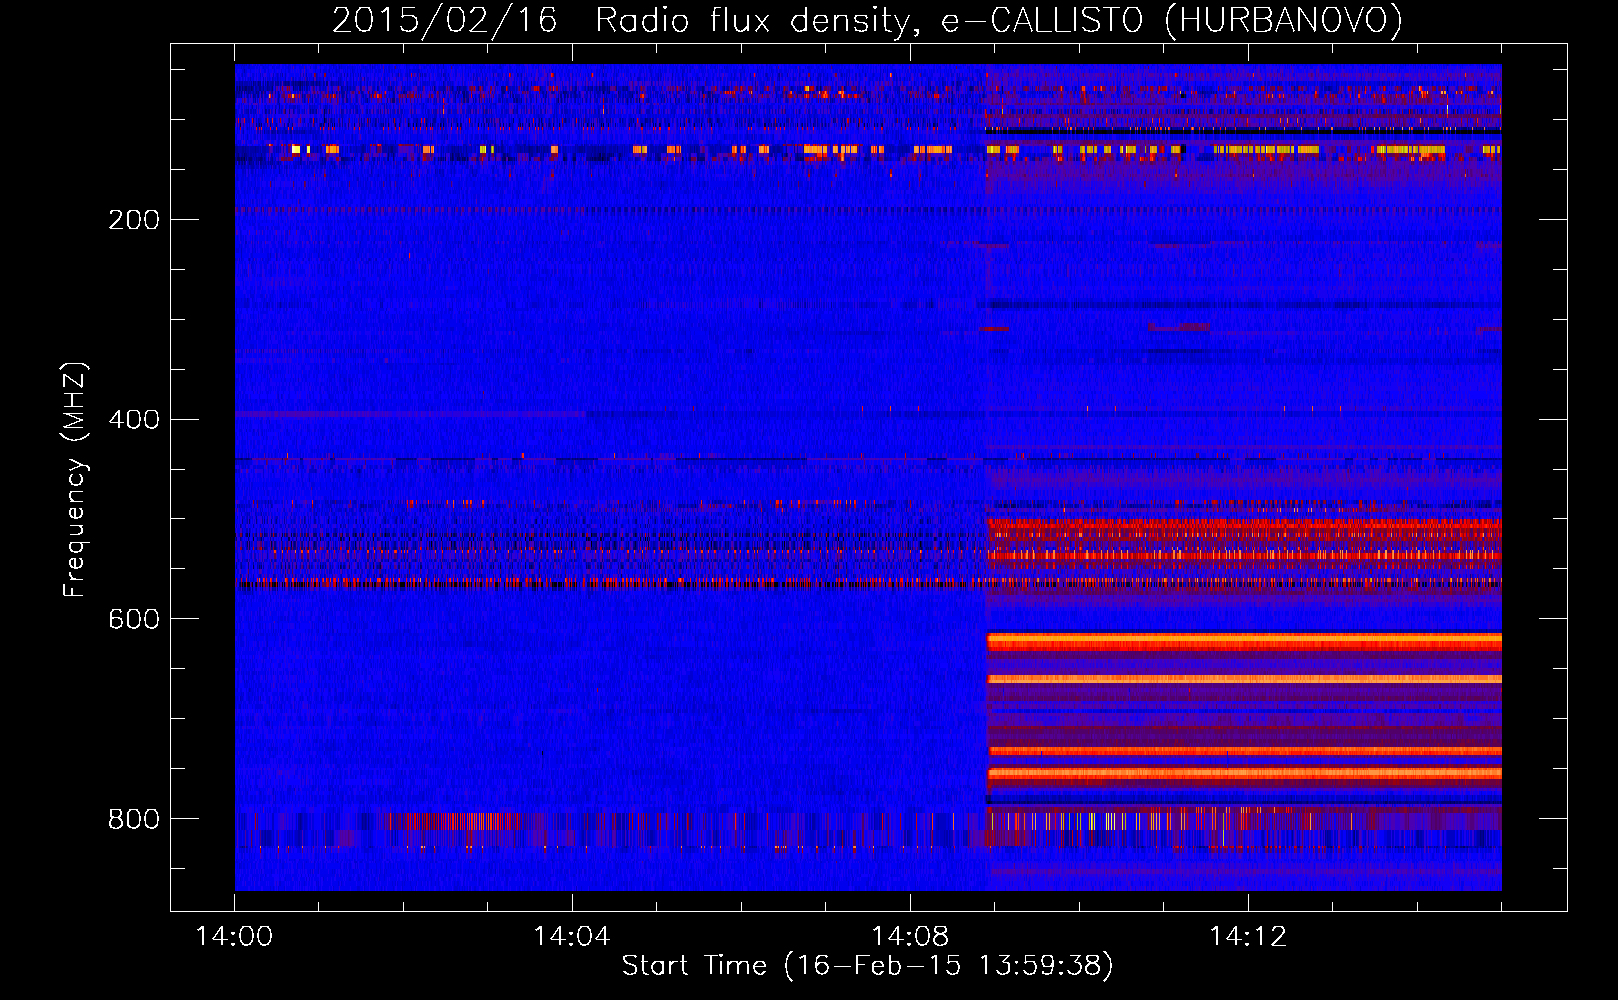Click the 400 frequency tick label
The image size is (1618, 1000).
pyautogui.click(x=133, y=419)
